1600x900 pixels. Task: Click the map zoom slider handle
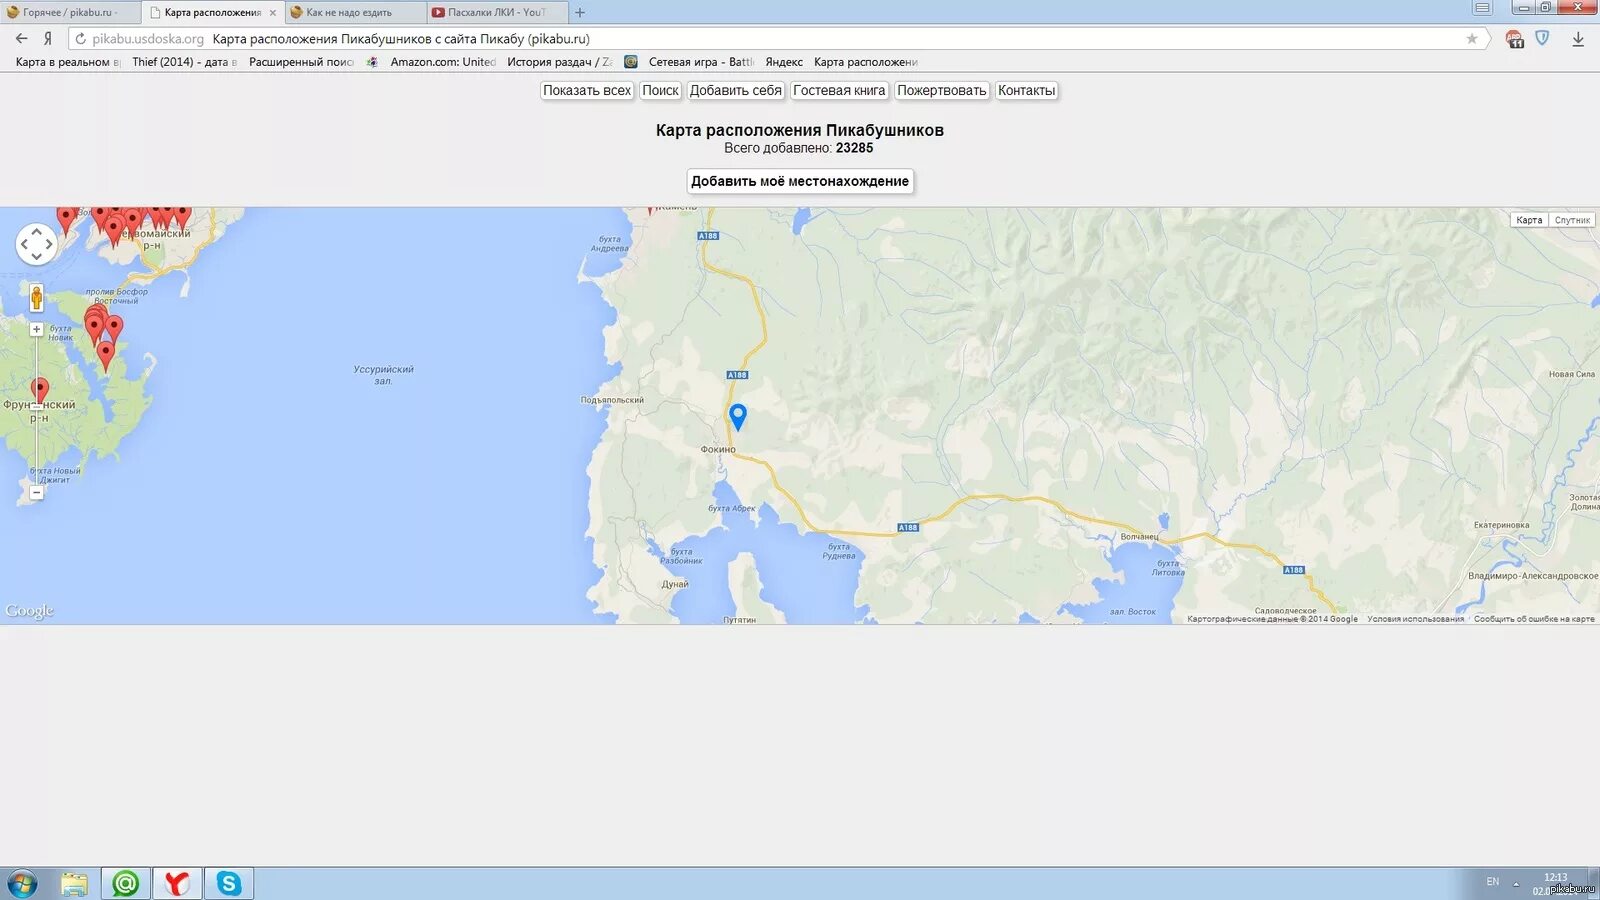click(36, 406)
